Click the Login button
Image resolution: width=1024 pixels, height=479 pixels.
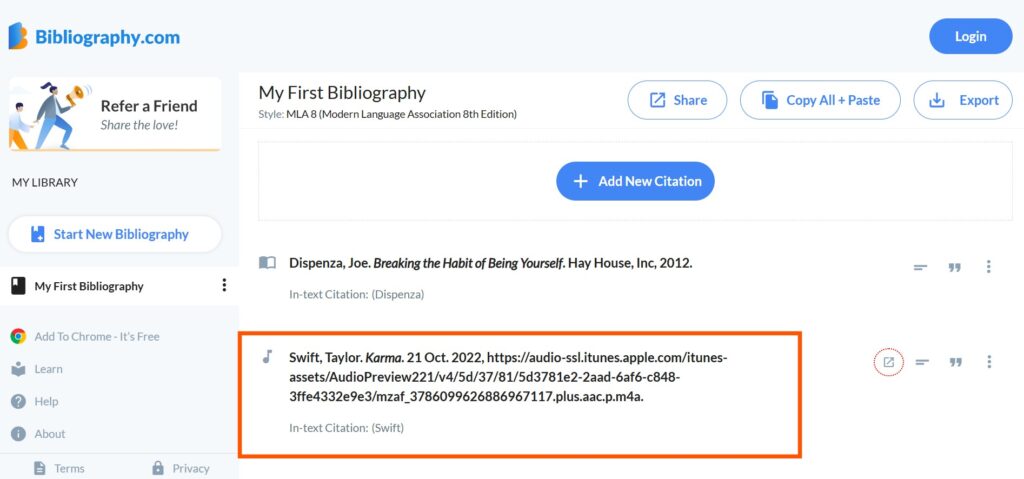pyautogui.click(x=970, y=37)
